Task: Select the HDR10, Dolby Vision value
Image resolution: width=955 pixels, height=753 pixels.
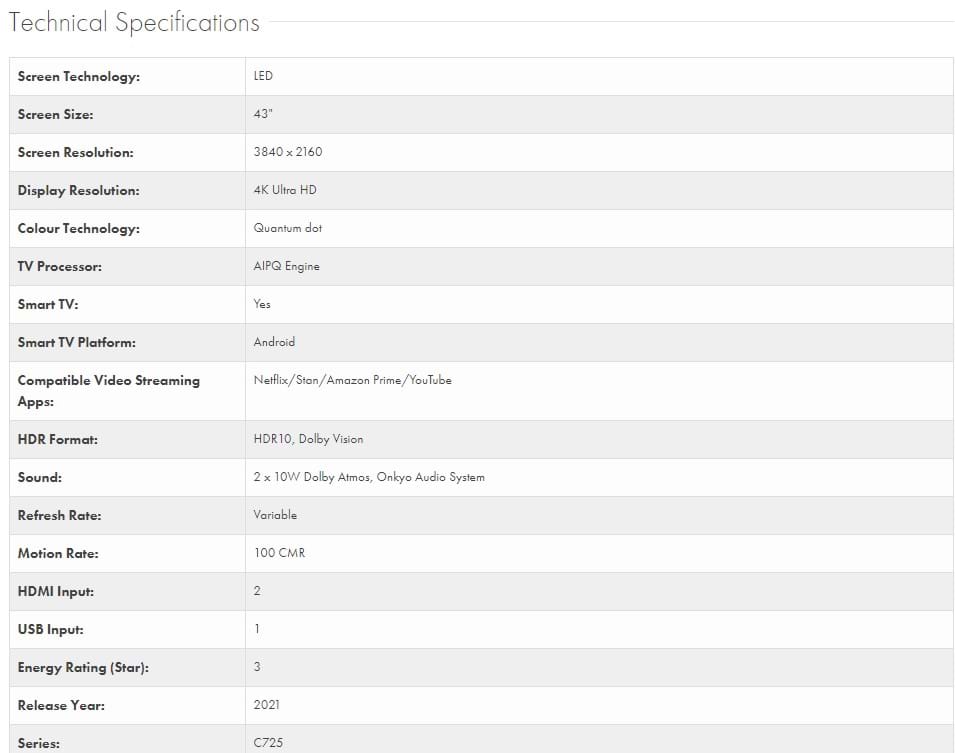Action: (308, 439)
